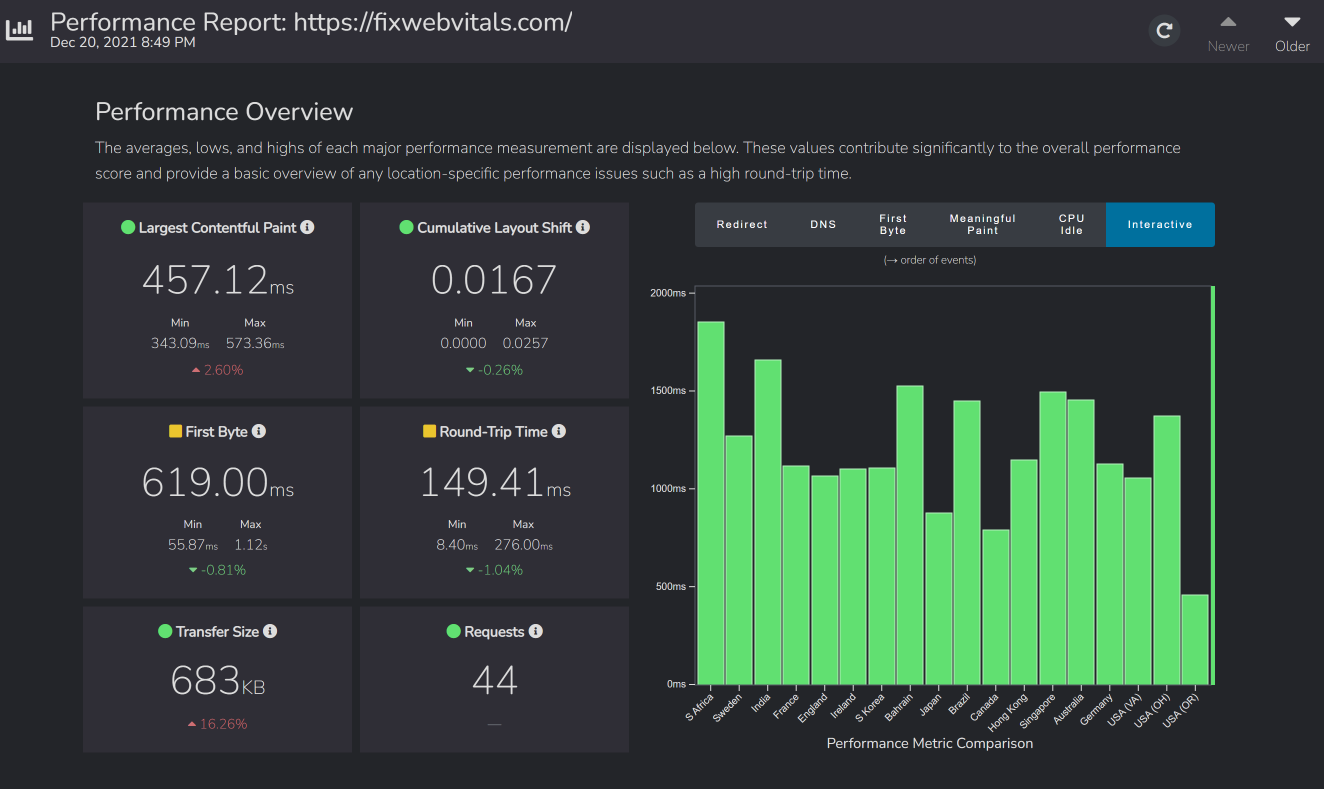Viewport: 1324px width, 789px height.
Task: Click the 55.87ms Min First Byte value
Action: pos(193,545)
